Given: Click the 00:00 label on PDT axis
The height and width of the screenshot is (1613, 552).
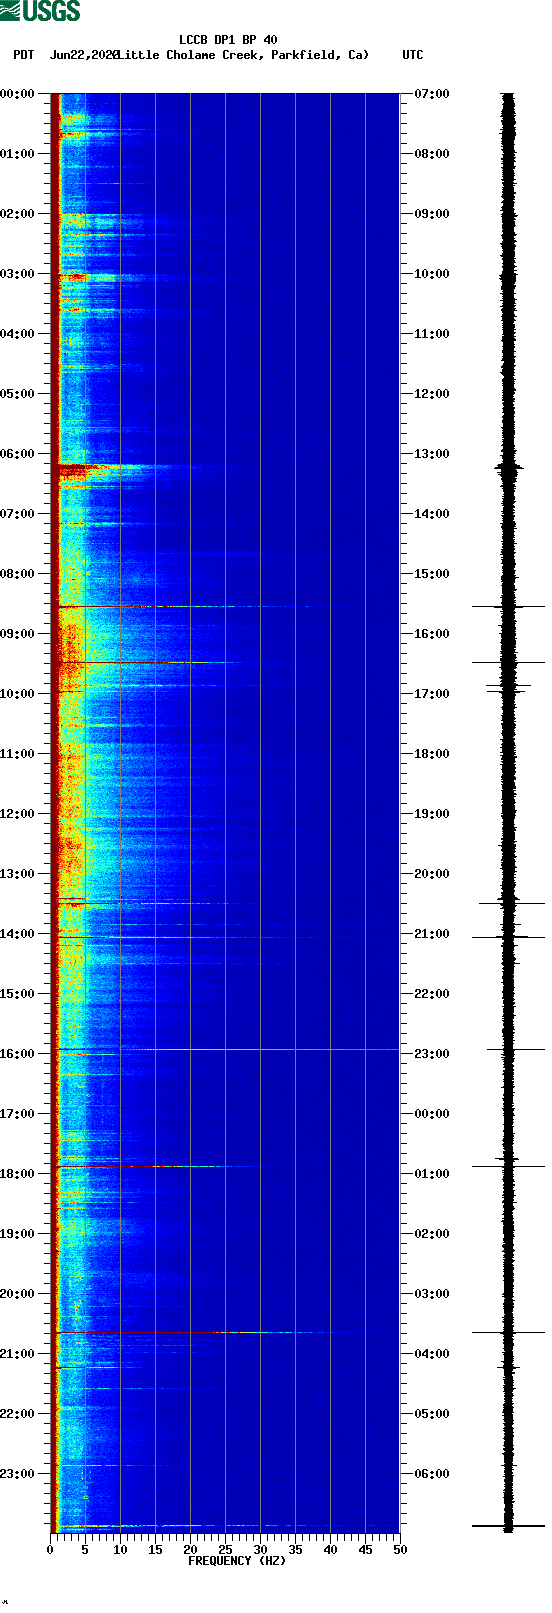Looking at the screenshot, I should (x=18, y=94).
